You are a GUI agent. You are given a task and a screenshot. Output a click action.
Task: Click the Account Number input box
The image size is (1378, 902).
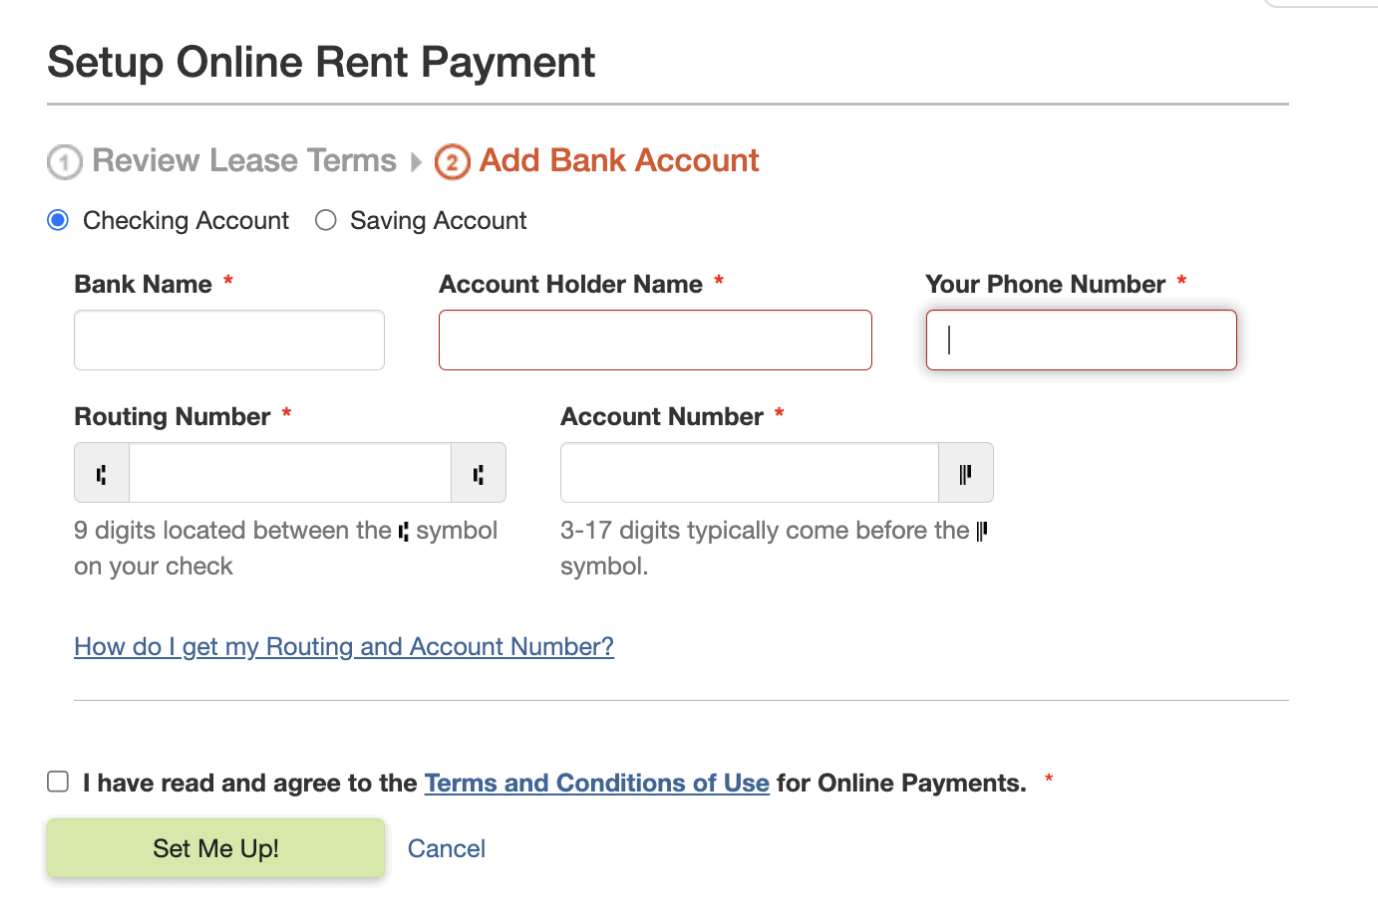pos(749,473)
